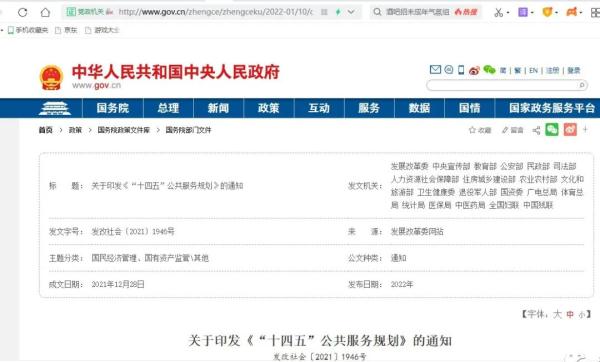Screen dimensions: 600x362
Task: Open the 数据 nav menu
Action: [x=419, y=108]
